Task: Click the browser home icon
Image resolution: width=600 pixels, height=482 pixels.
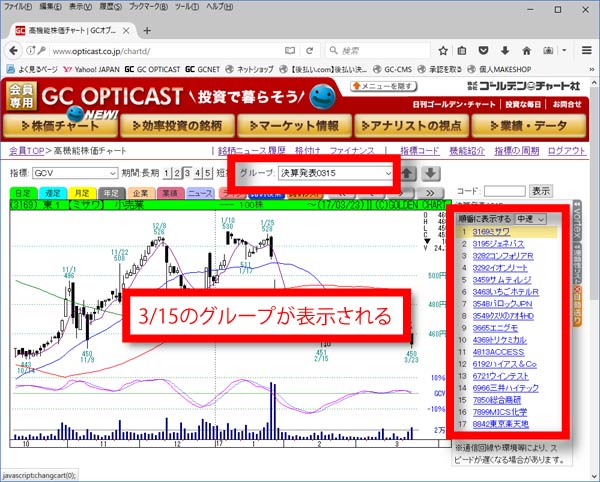Action: coord(527,50)
